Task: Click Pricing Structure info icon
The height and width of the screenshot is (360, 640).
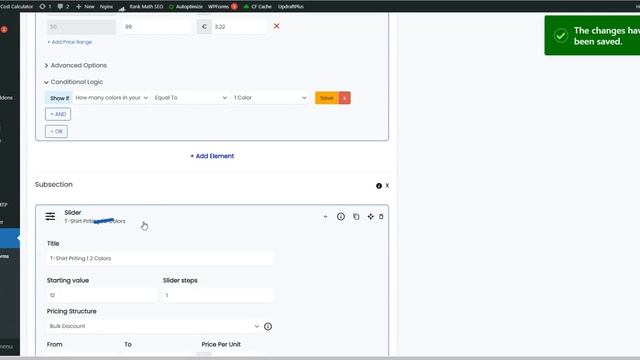Action: coord(268,327)
